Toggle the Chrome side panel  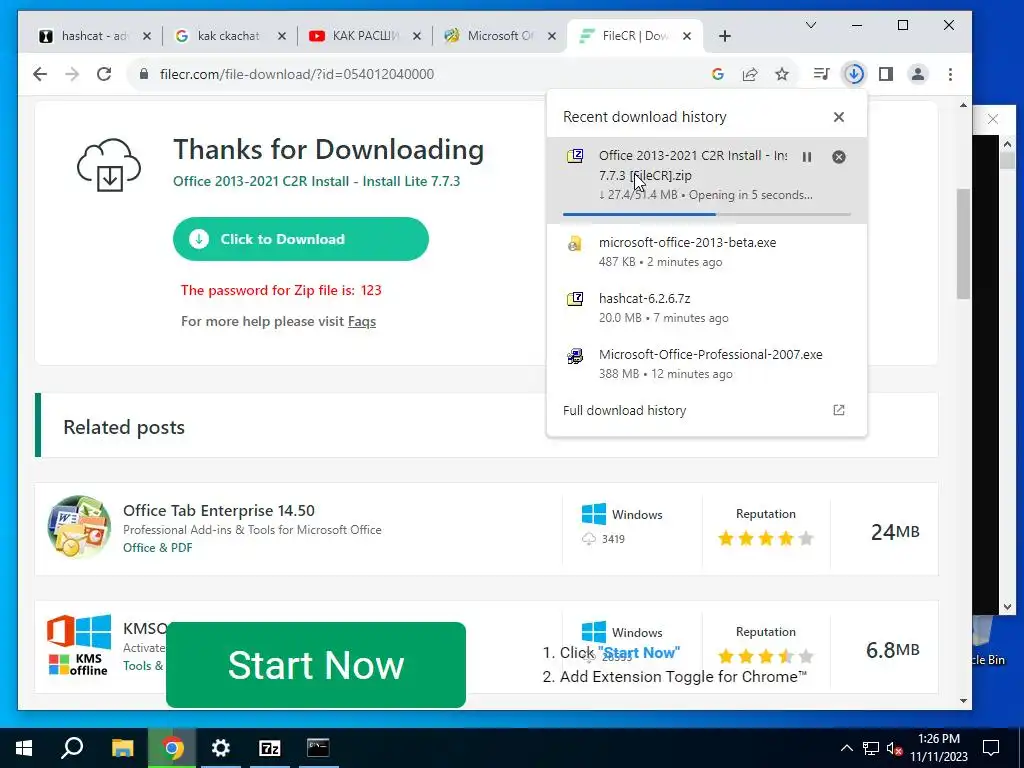click(886, 74)
